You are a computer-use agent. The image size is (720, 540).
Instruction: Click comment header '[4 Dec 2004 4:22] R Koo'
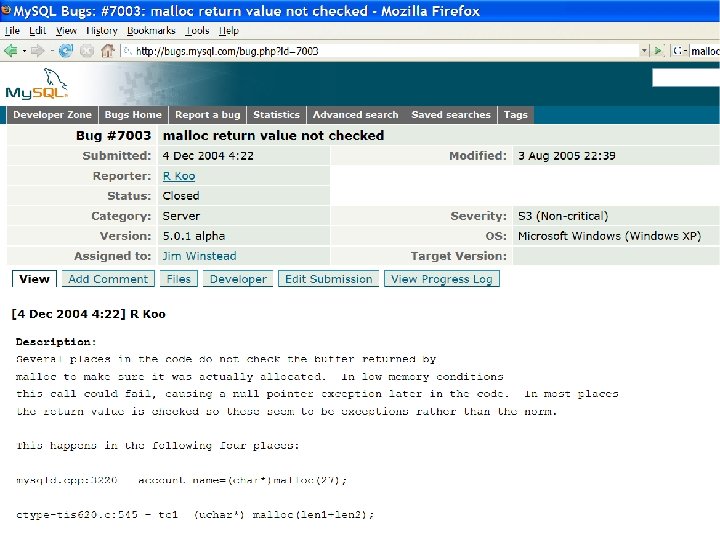(89, 314)
